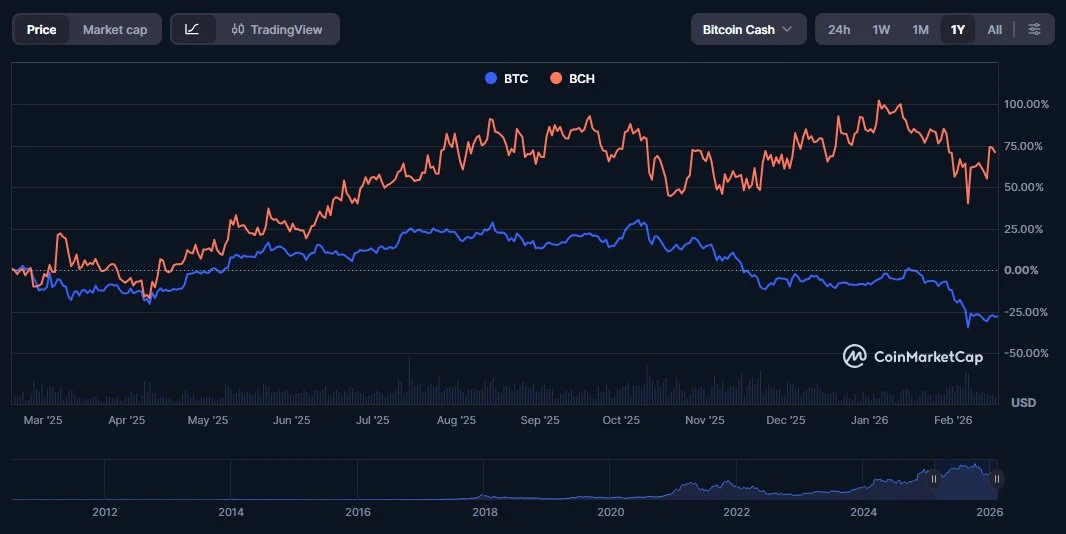Select the Price tab
This screenshot has width=1066, height=534.
[x=41, y=29]
